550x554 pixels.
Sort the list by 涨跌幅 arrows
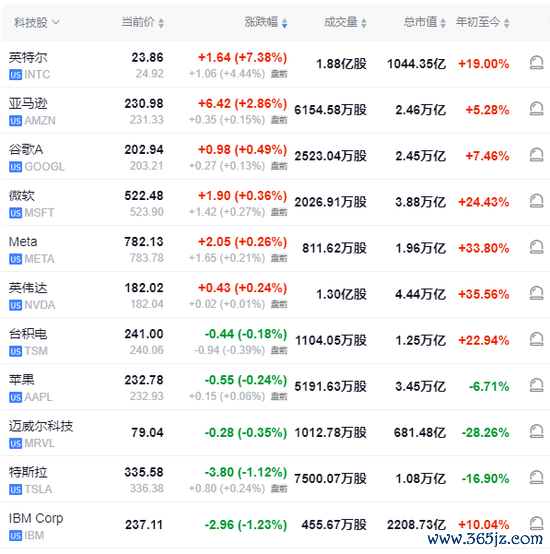click(285, 23)
